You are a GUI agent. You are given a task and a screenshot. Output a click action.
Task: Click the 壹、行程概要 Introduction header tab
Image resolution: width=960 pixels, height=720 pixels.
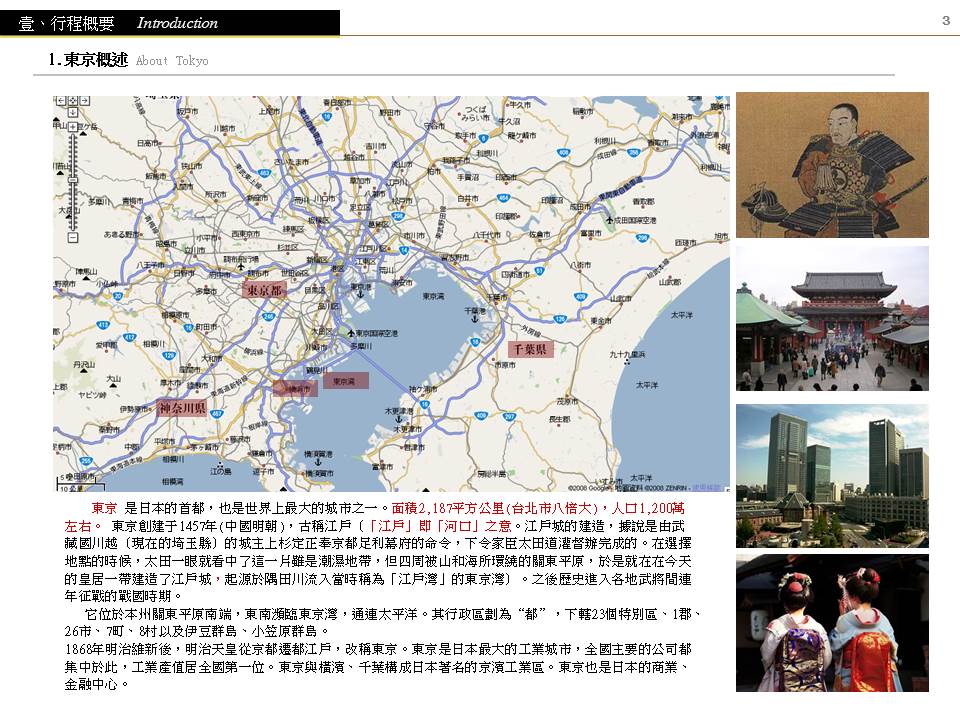170,22
